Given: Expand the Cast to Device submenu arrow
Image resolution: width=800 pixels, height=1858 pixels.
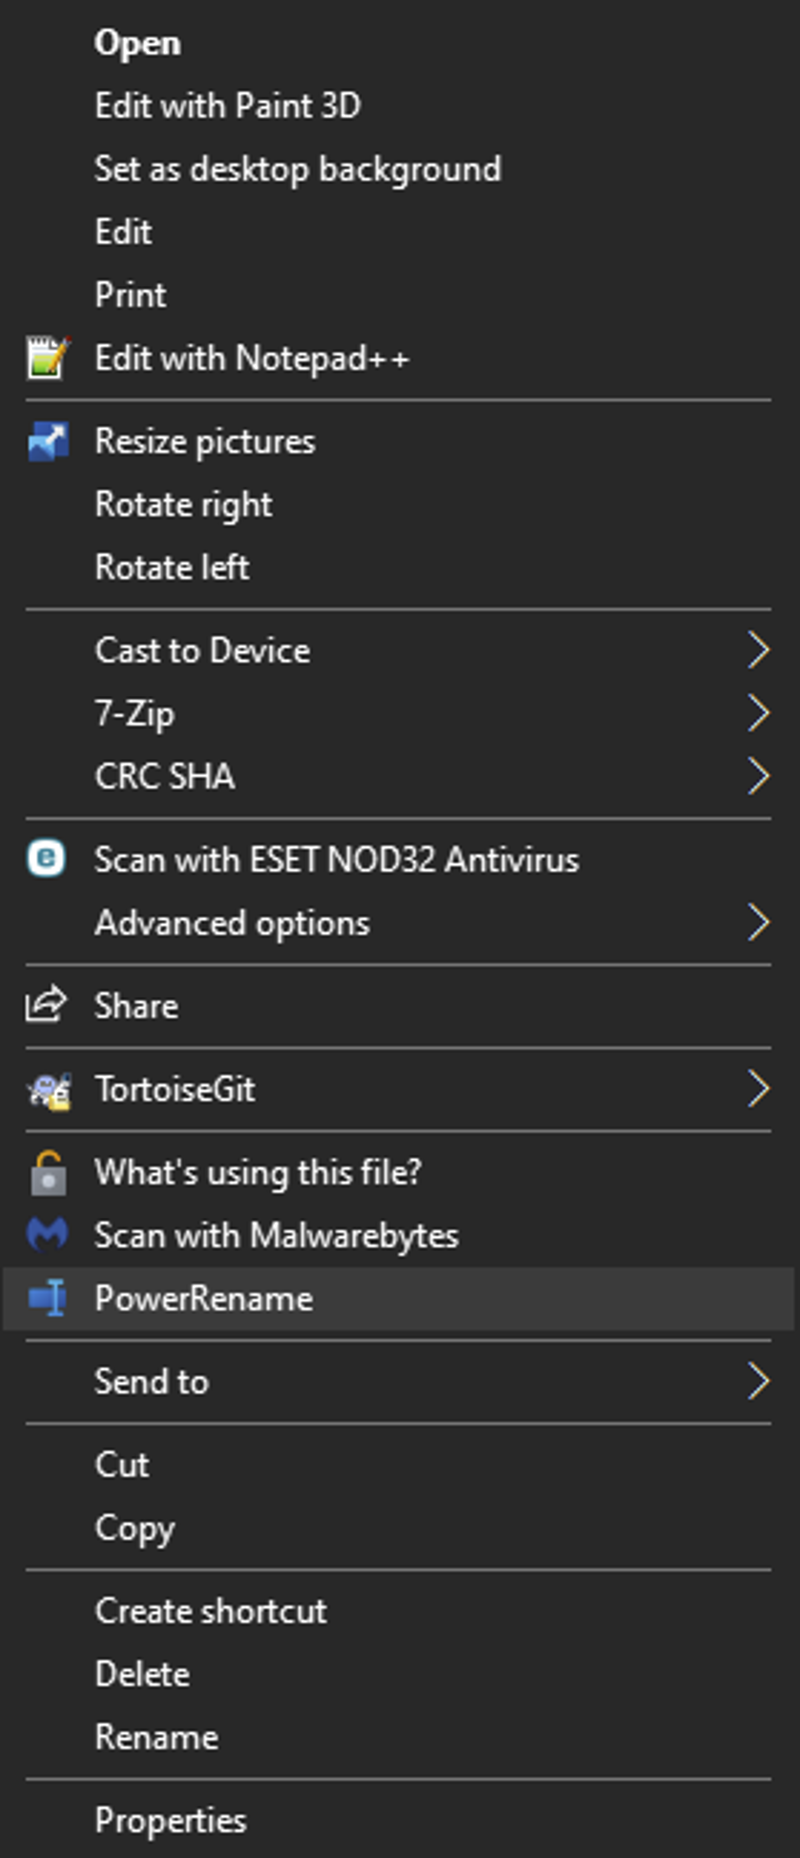Looking at the screenshot, I should (x=759, y=650).
